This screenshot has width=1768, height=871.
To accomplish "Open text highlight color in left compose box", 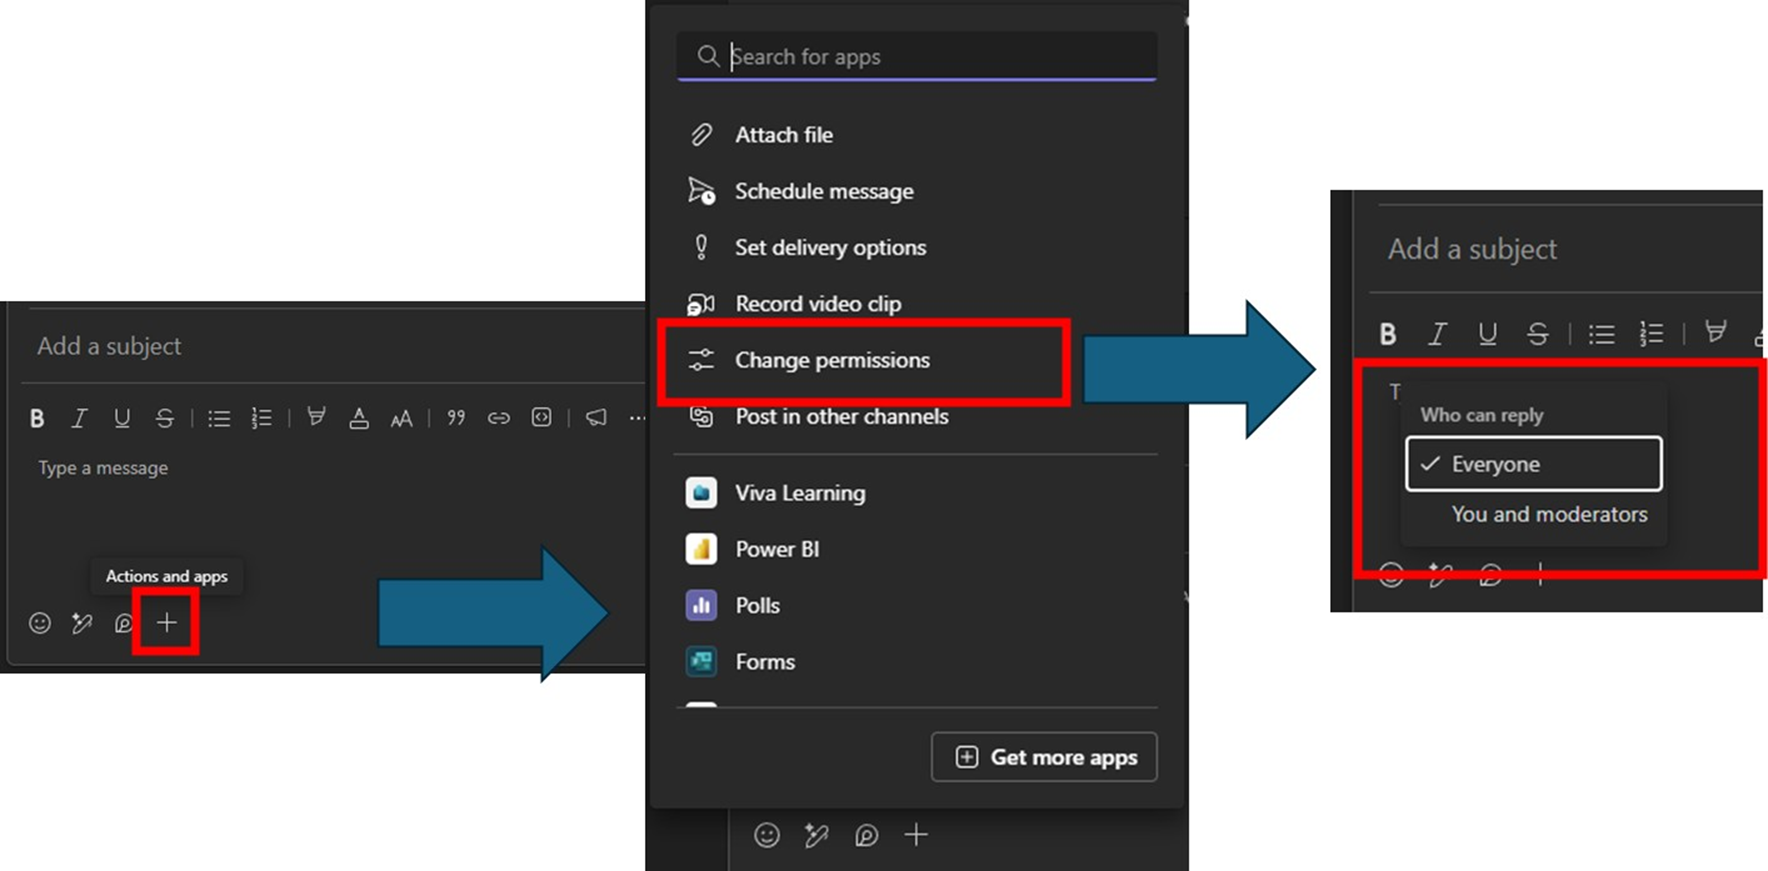I will 316,417.
